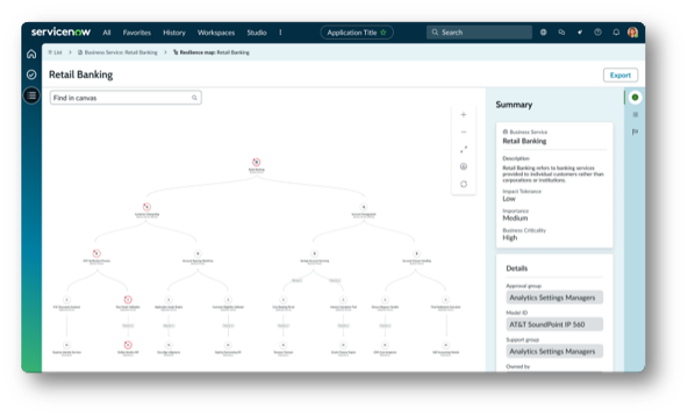Viewport: 688px width, 416px height.
Task: Open the user avatar profile
Action: [x=633, y=32]
